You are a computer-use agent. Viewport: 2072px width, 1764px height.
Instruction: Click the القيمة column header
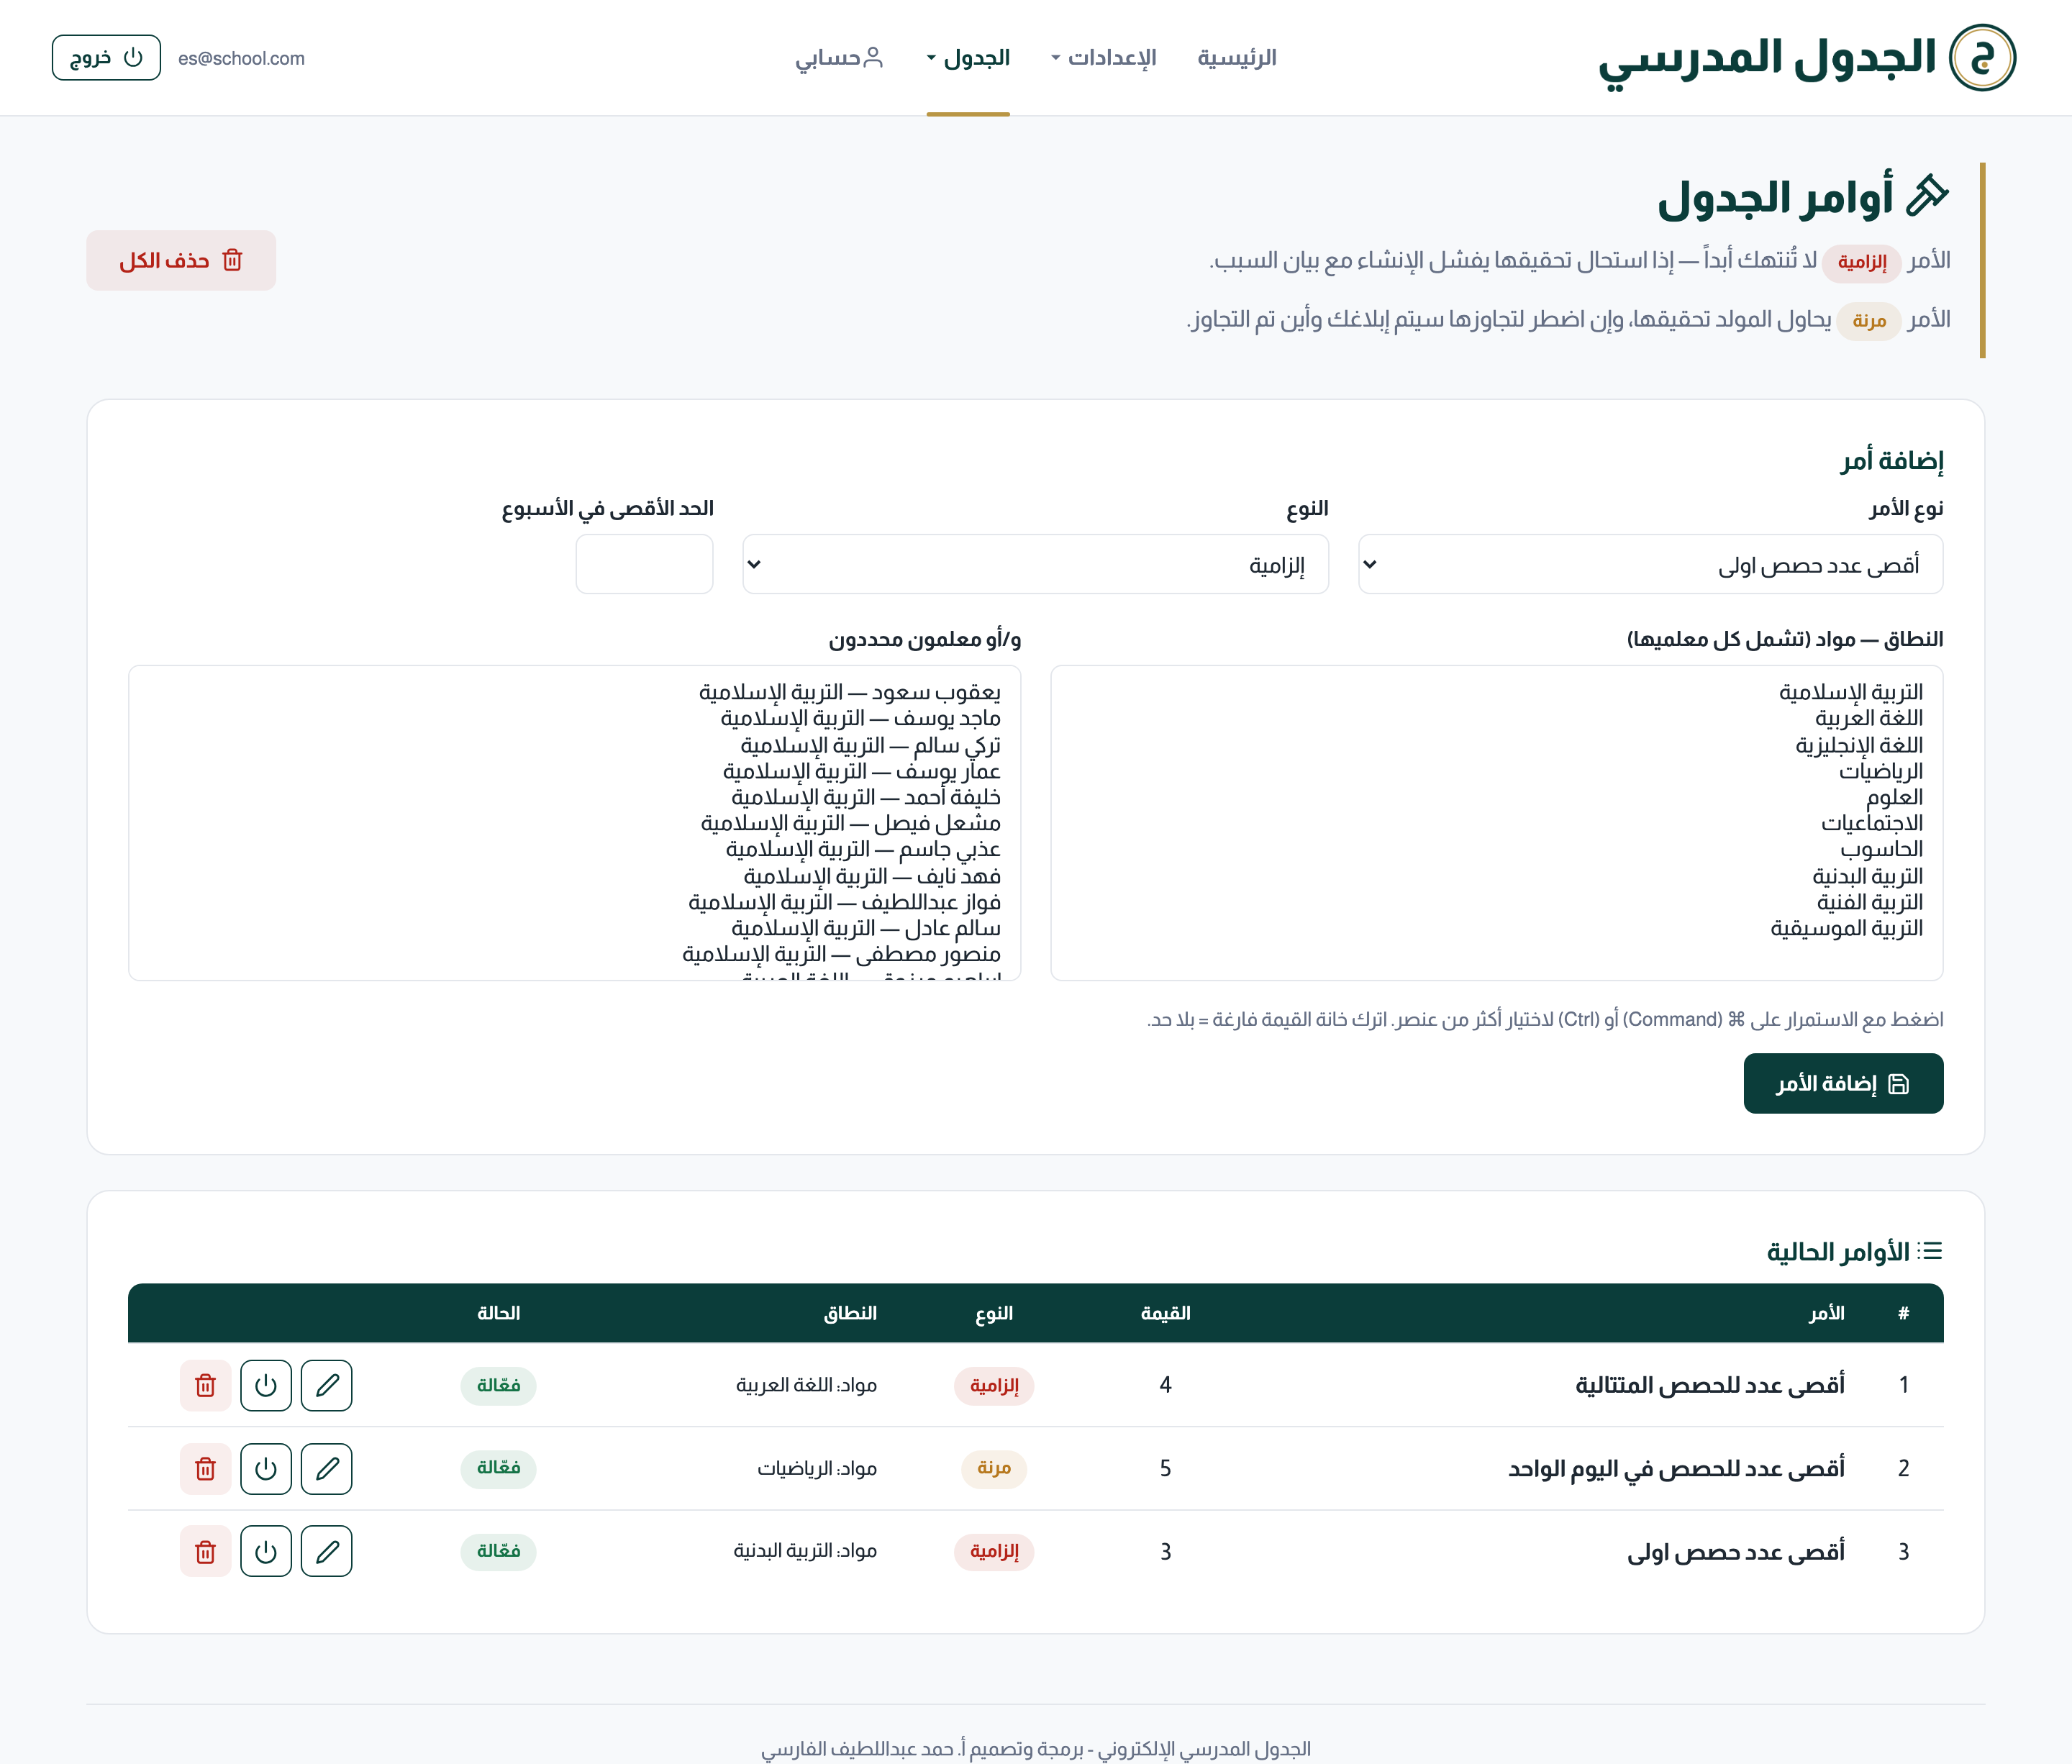pos(1165,1313)
